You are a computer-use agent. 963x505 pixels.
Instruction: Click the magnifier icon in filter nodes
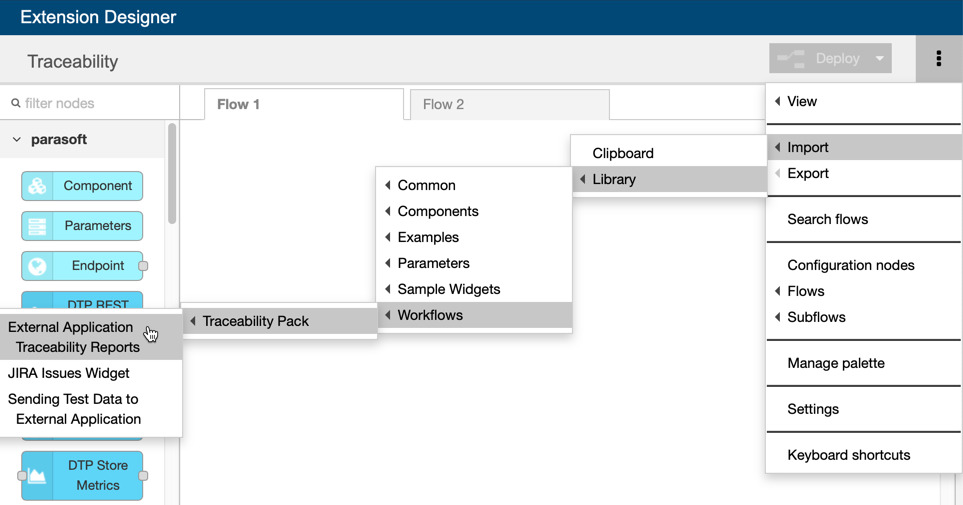tap(16, 103)
